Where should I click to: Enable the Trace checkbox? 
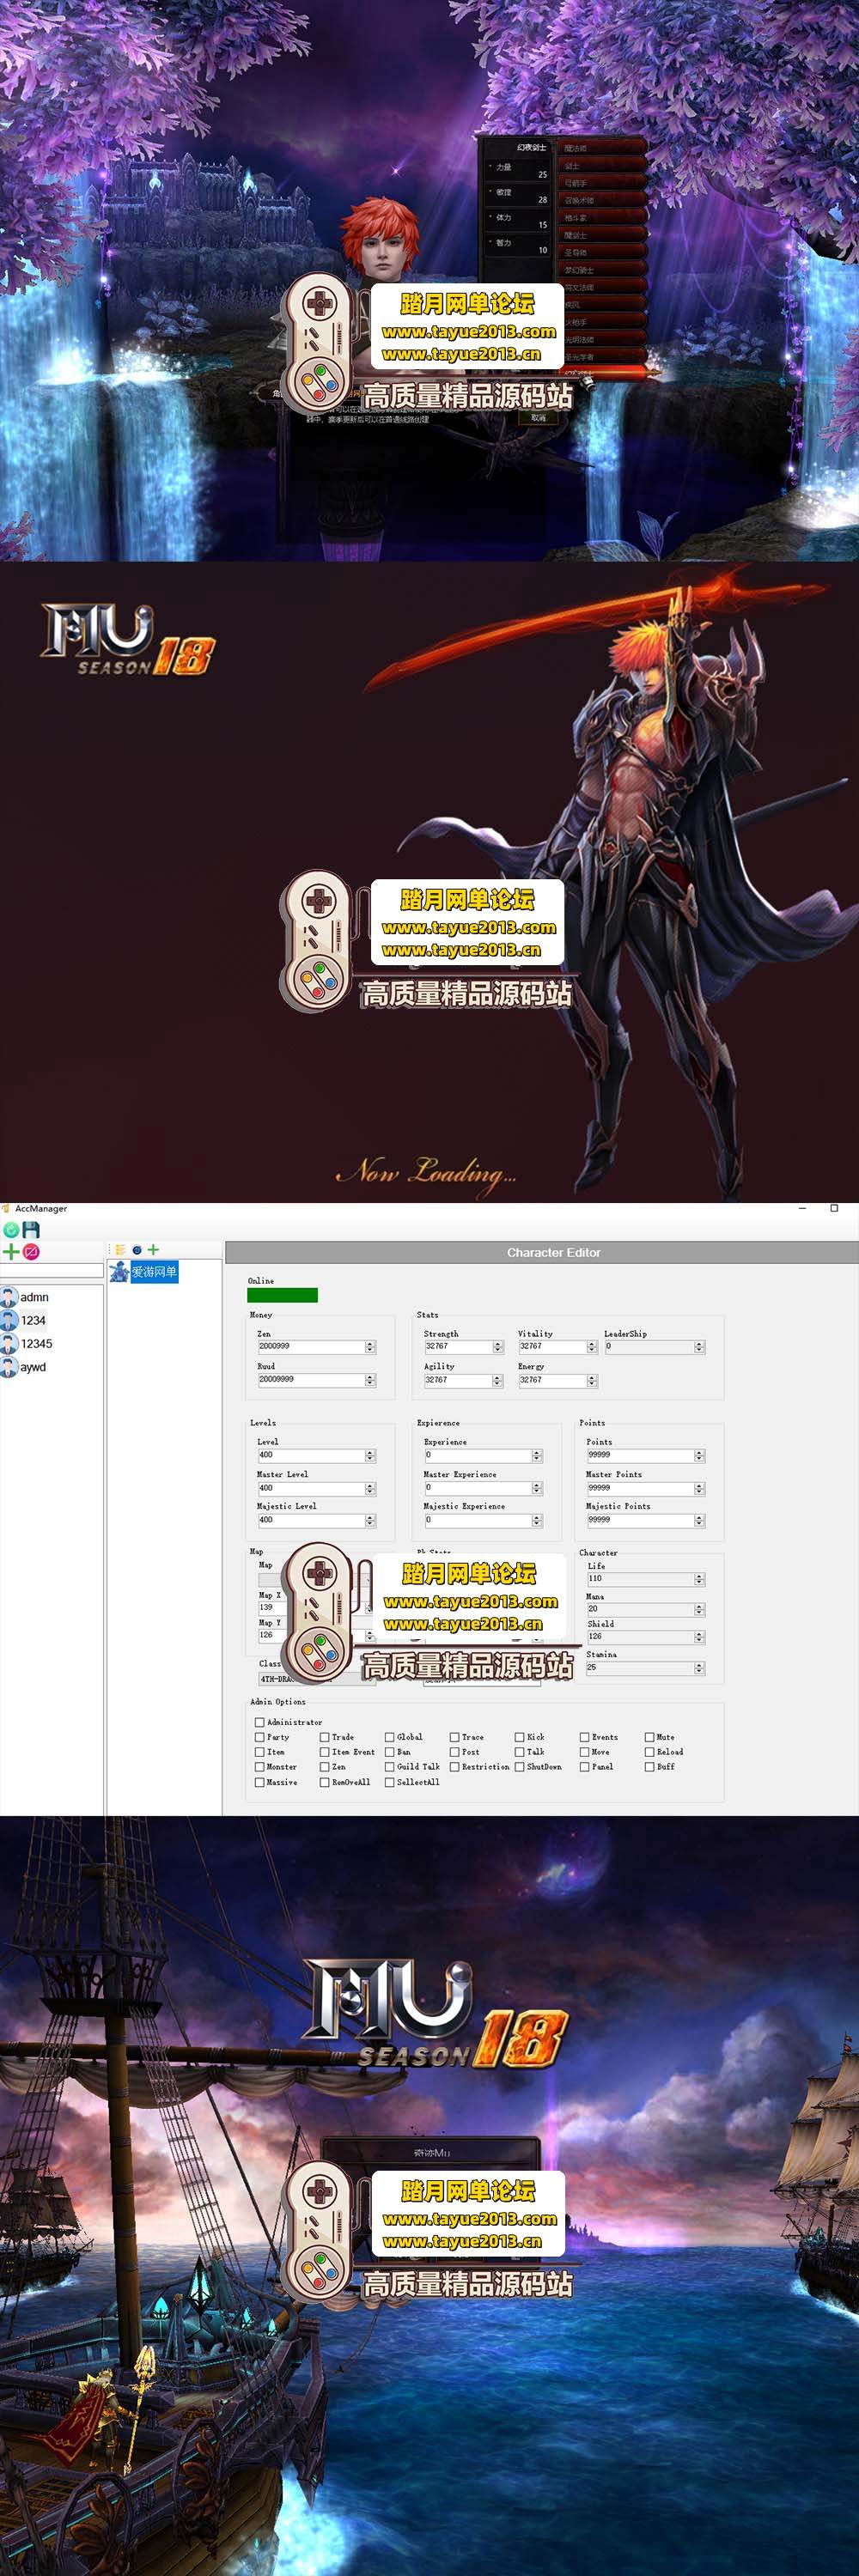point(454,1737)
